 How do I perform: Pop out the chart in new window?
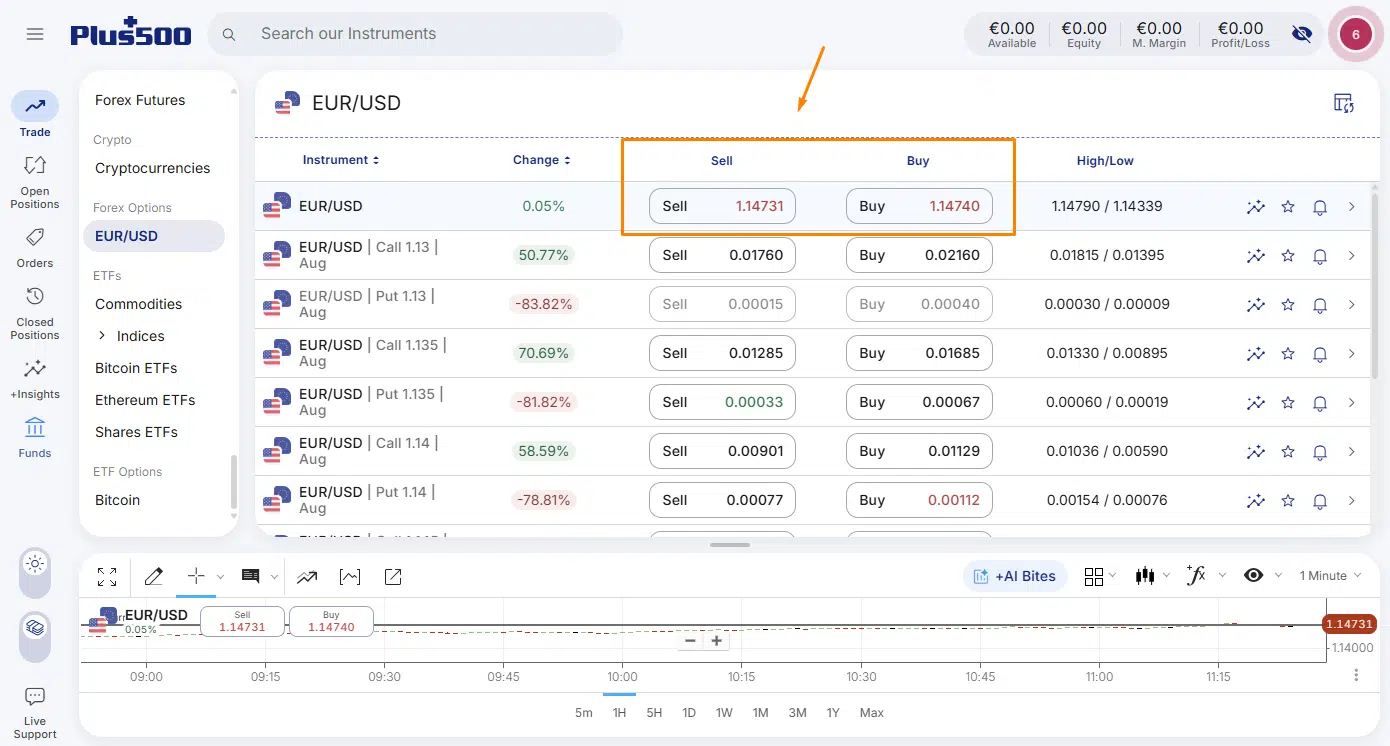point(393,577)
